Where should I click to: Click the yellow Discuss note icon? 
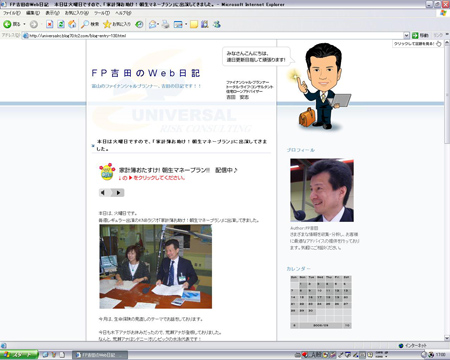(194, 24)
